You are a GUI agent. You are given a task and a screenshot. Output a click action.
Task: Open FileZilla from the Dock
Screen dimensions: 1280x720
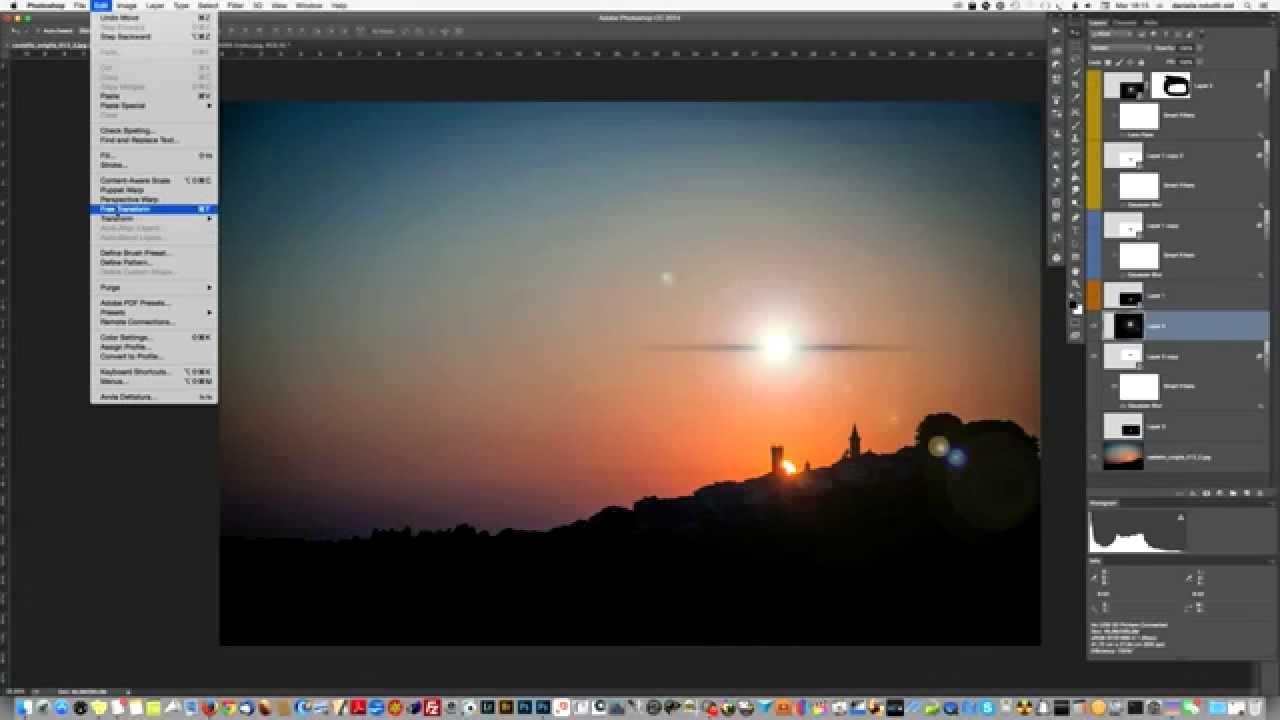[x=432, y=707]
